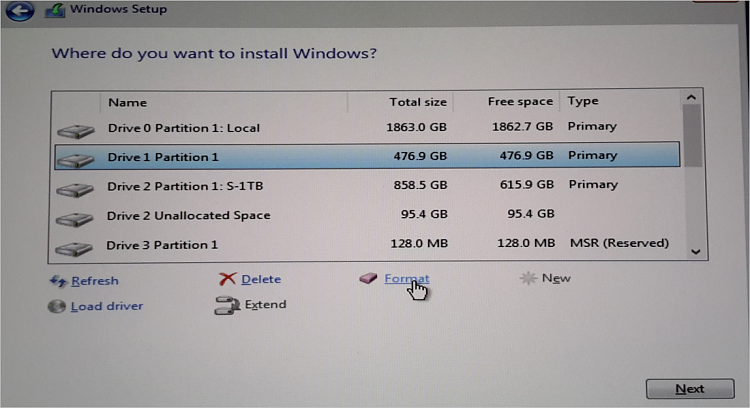
Task: Click the drive icon for Drive 0 Partition 1
Action: tap(75, 131)
